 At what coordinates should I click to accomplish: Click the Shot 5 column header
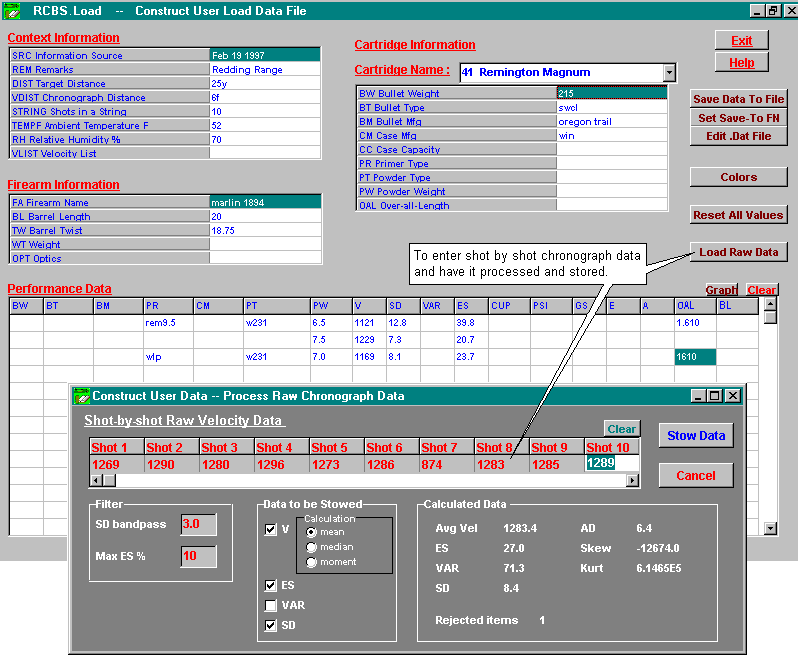tap(337, 447)
